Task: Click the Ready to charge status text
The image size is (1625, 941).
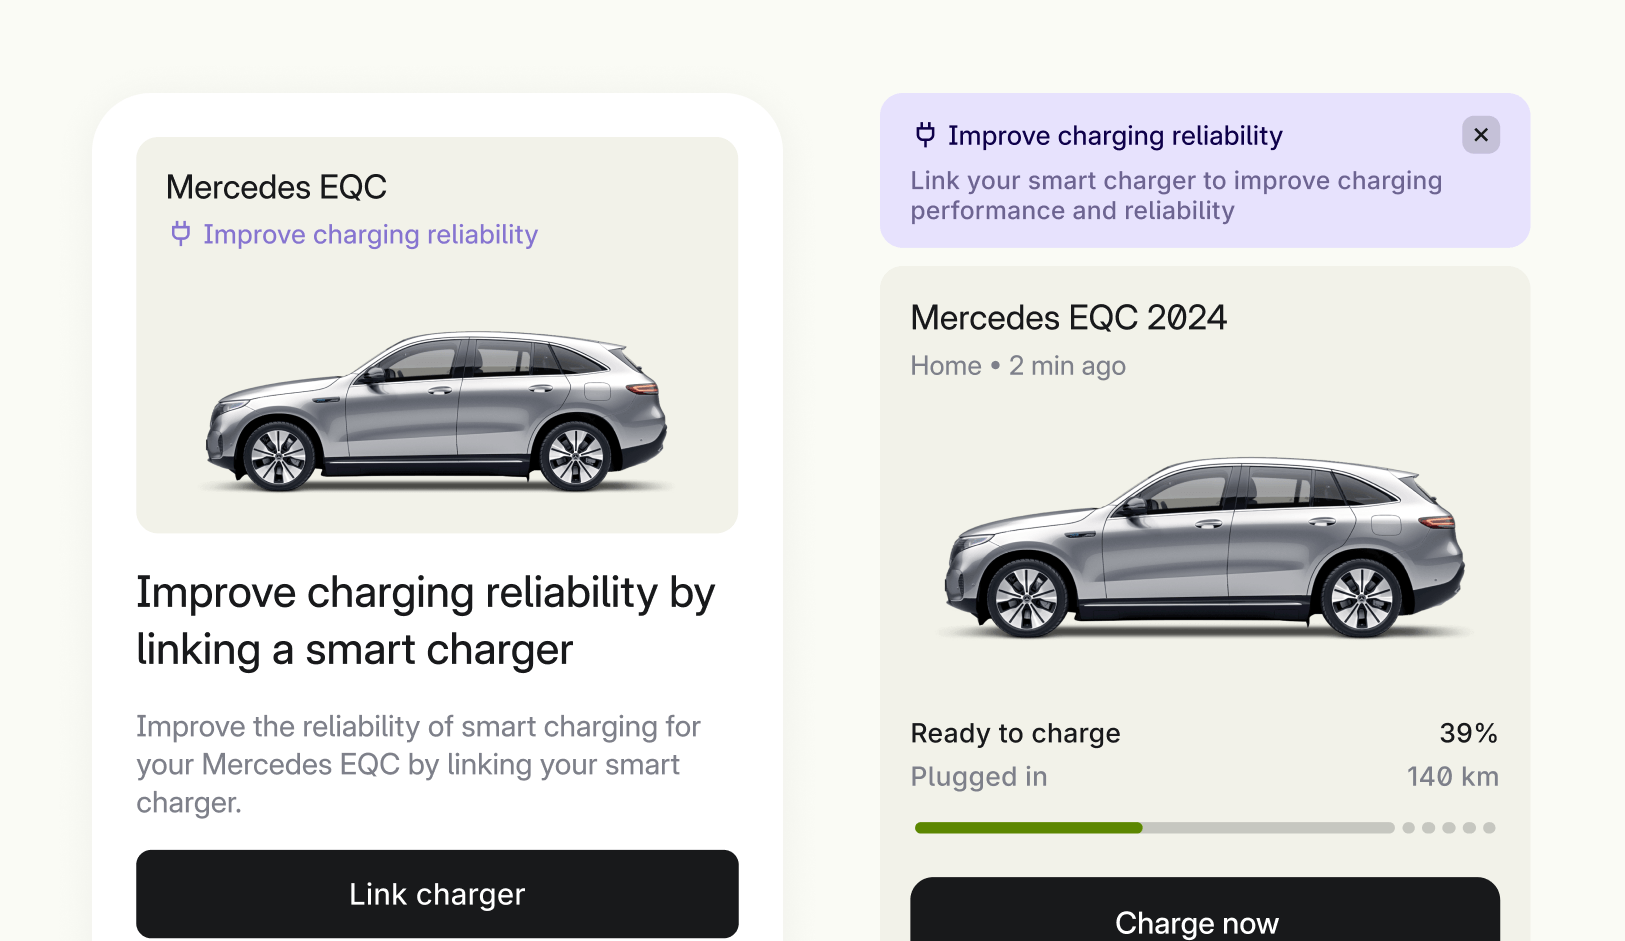Action: [1015, 733]
